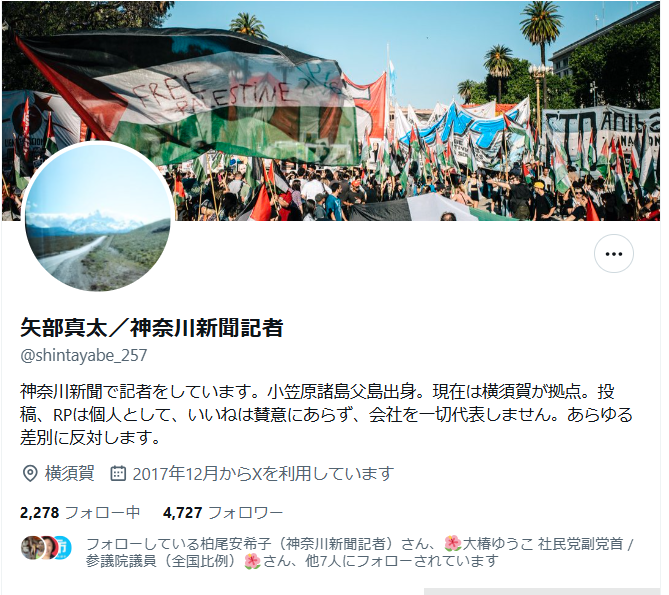The height and width of the screenshot is (595, 669).
Task: Click the middle mutual follower avatar
Action: click(48, 548)
